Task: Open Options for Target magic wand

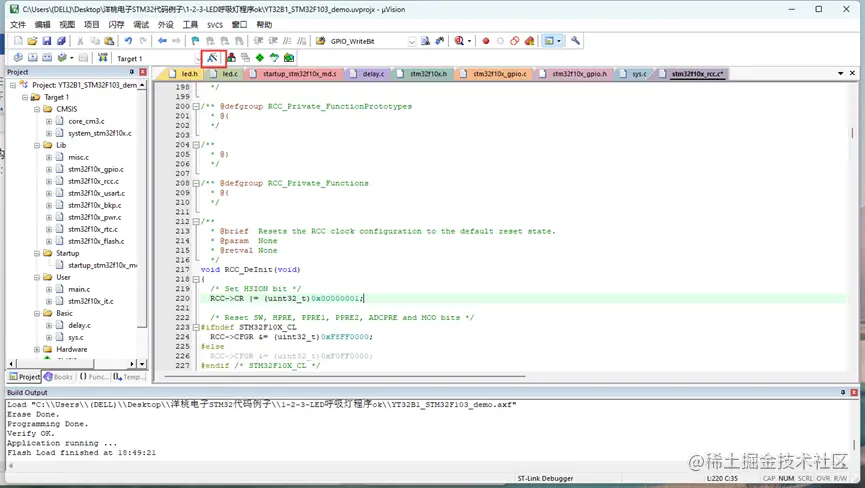Action: [x=212, y=57]
